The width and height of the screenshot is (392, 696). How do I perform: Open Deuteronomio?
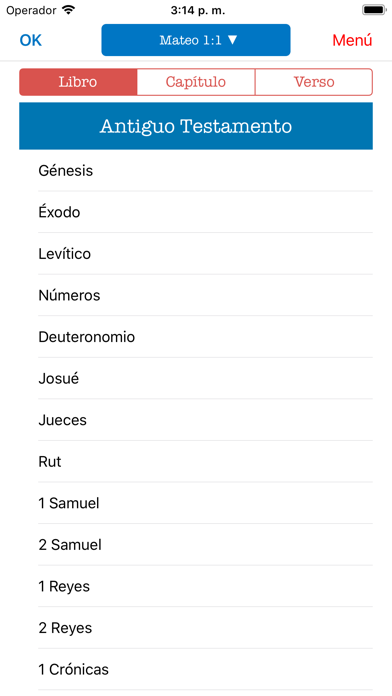[x=196, y=337]
